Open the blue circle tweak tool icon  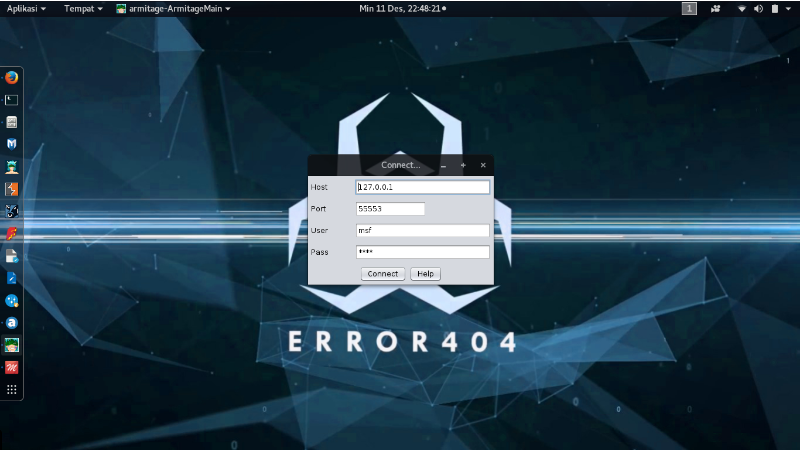coord(12,301)
